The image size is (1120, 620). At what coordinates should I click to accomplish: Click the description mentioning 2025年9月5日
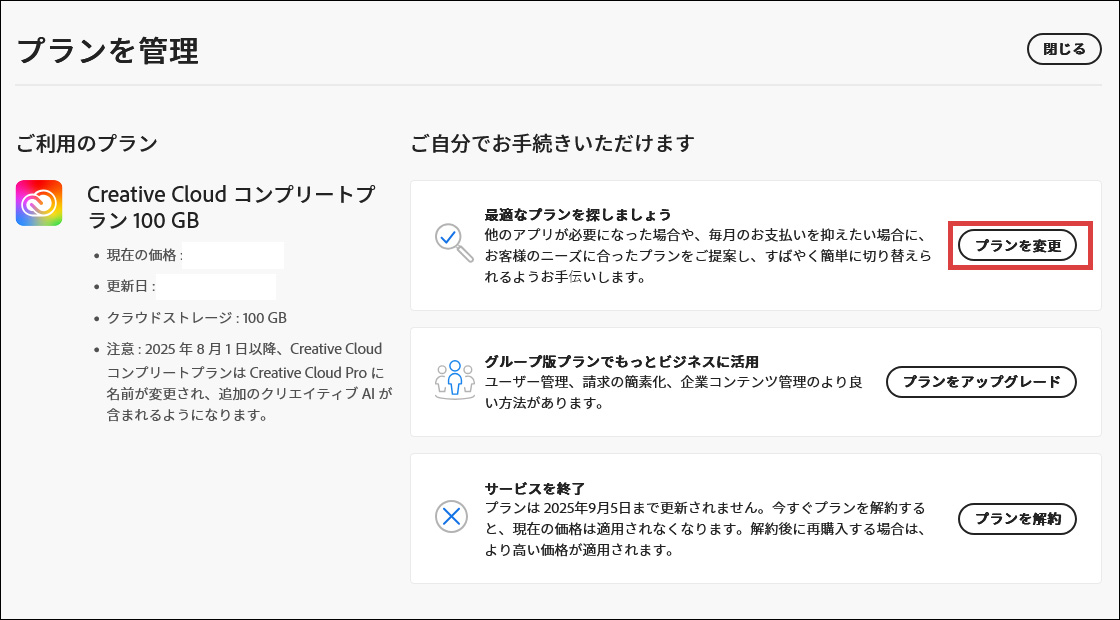705,529
